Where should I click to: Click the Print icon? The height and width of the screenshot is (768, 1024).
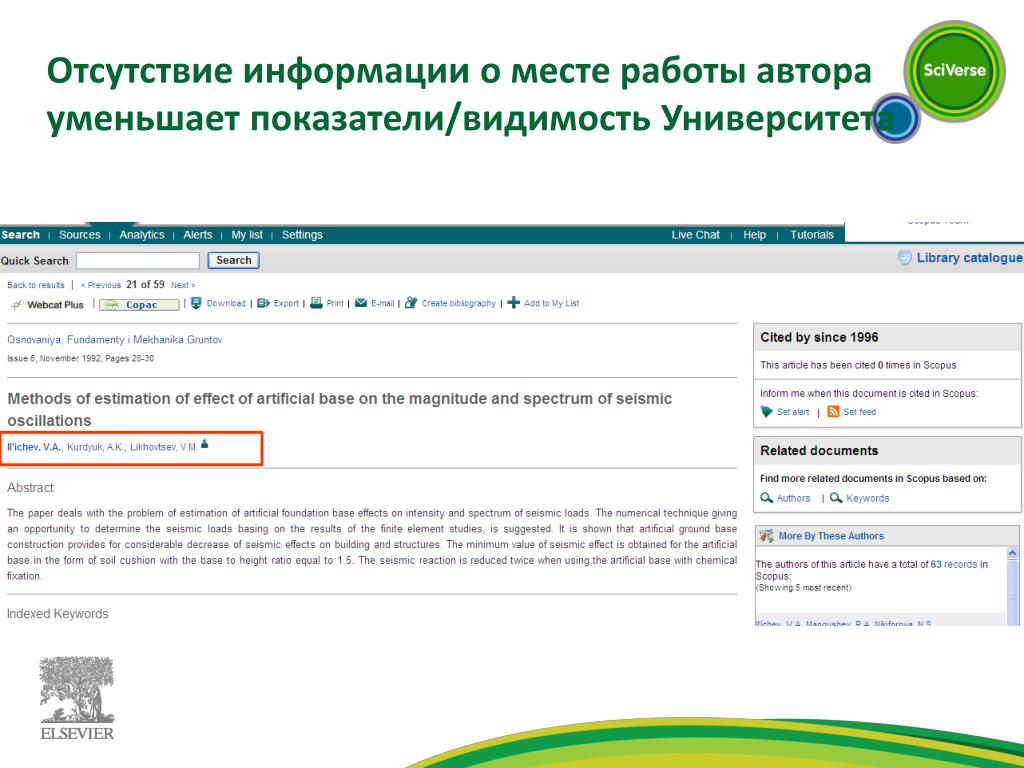tap(316, 303)
